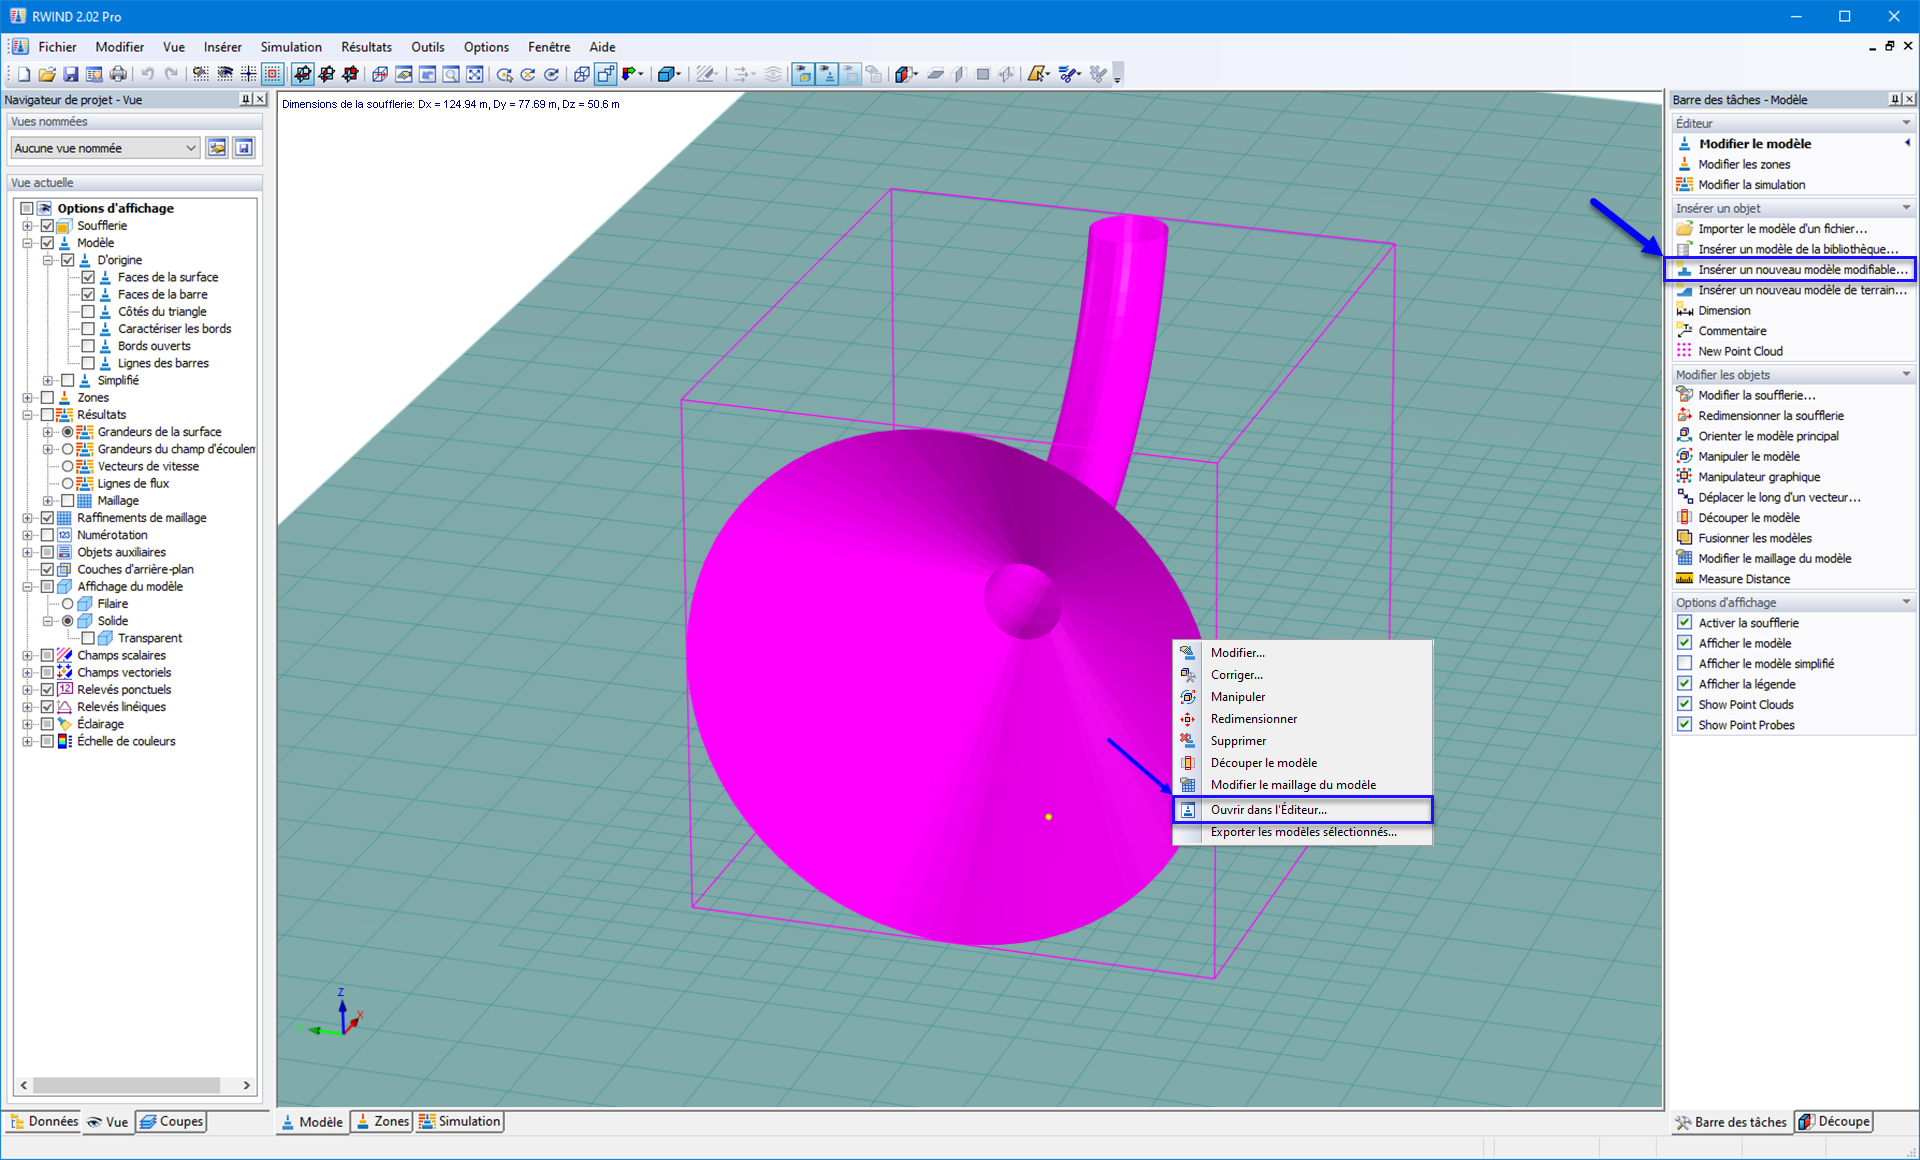The width and height of the screenshot is (1920, 1160).
Task: Enable Afficher le modèle simplifié checkbox
Action: (x=1685, y=664)
